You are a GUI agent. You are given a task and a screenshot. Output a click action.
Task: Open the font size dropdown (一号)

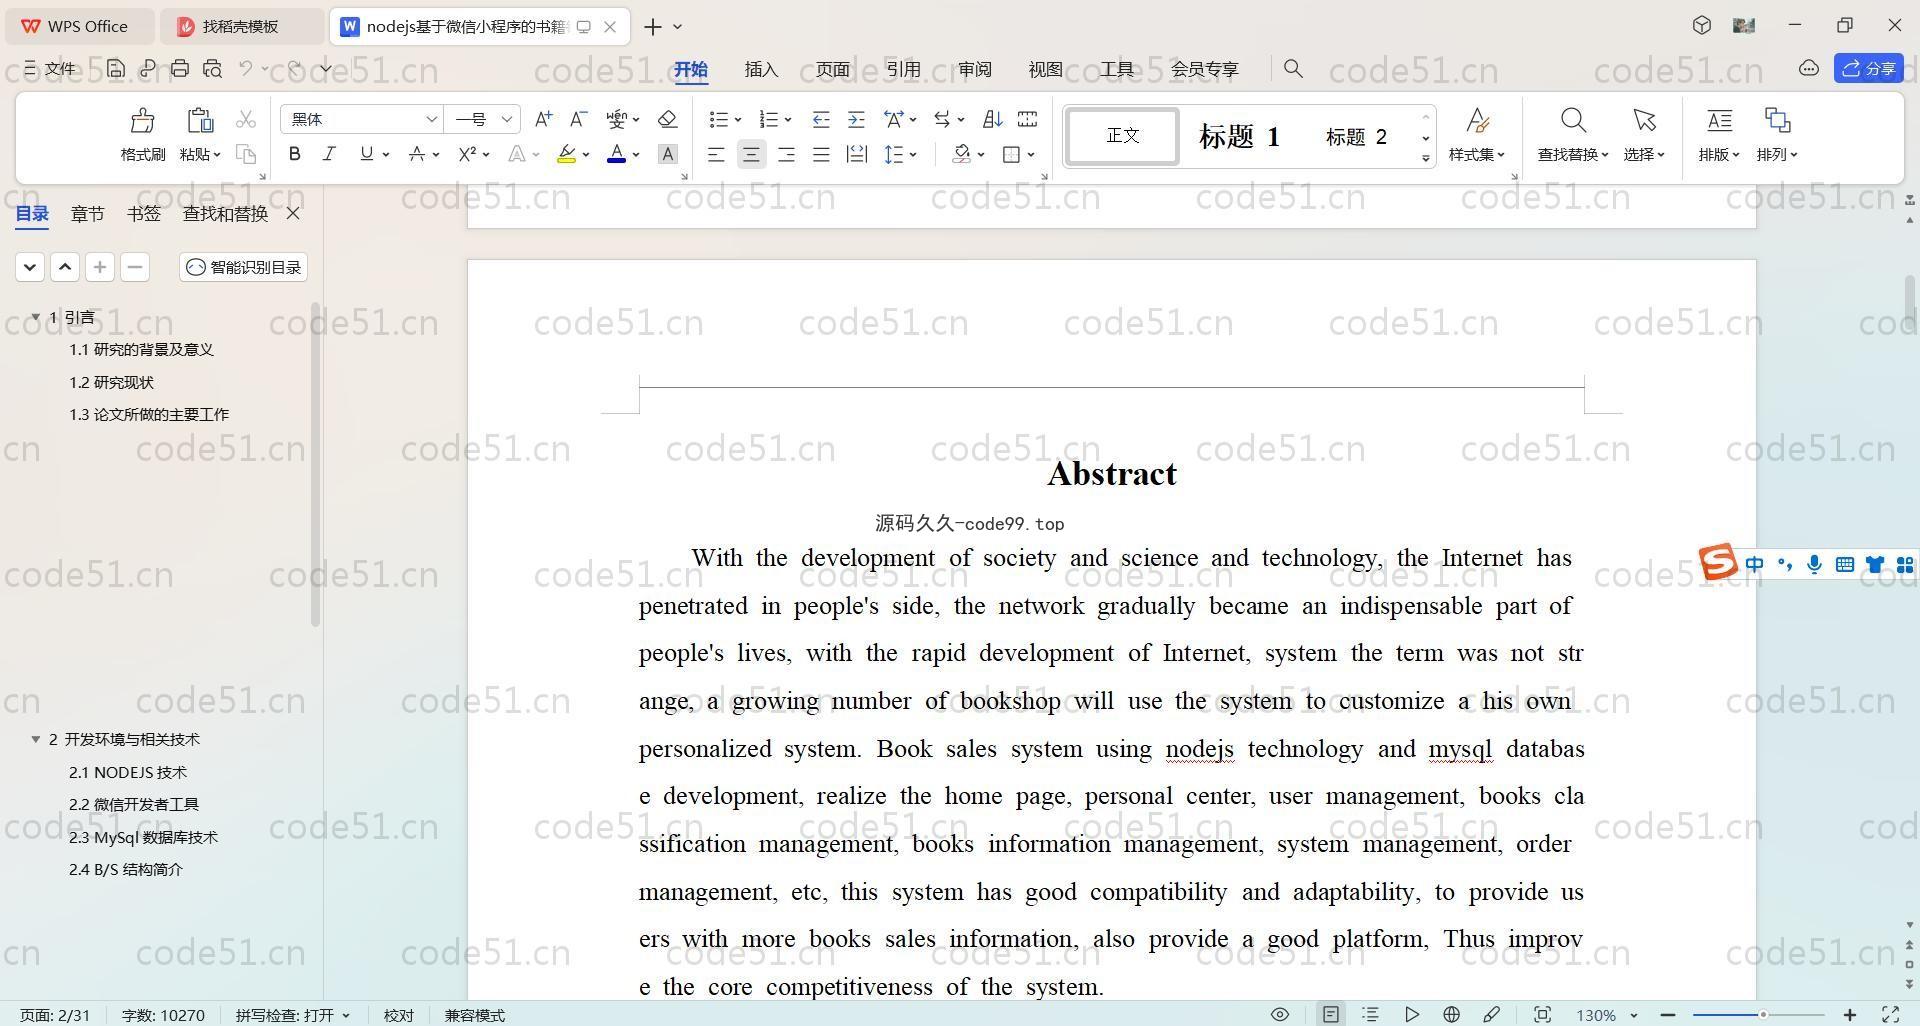(507, 119)
